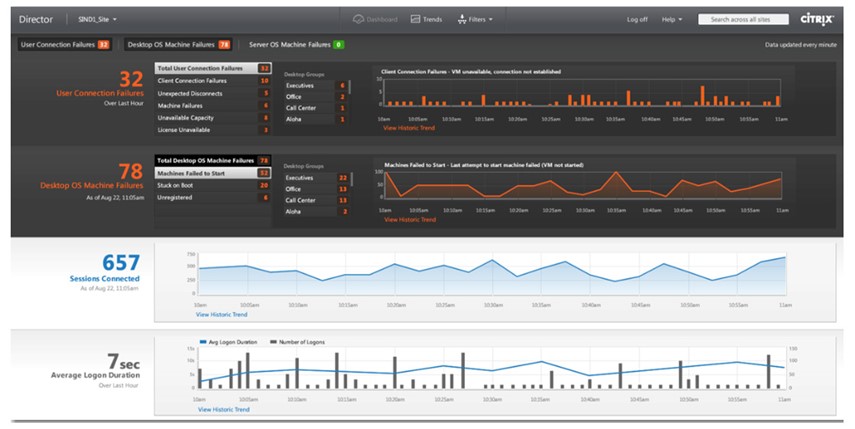Click Office group with 13 machine failures

coord(316,189)
